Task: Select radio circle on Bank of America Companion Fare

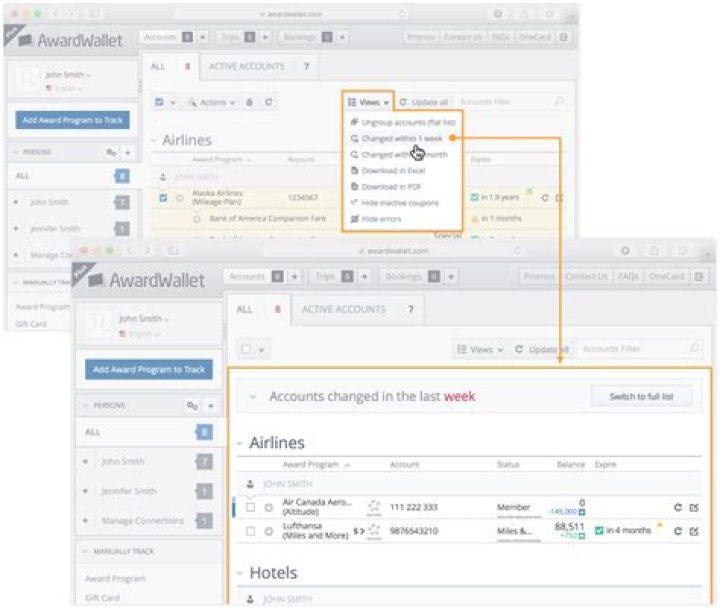Action: 197,219
